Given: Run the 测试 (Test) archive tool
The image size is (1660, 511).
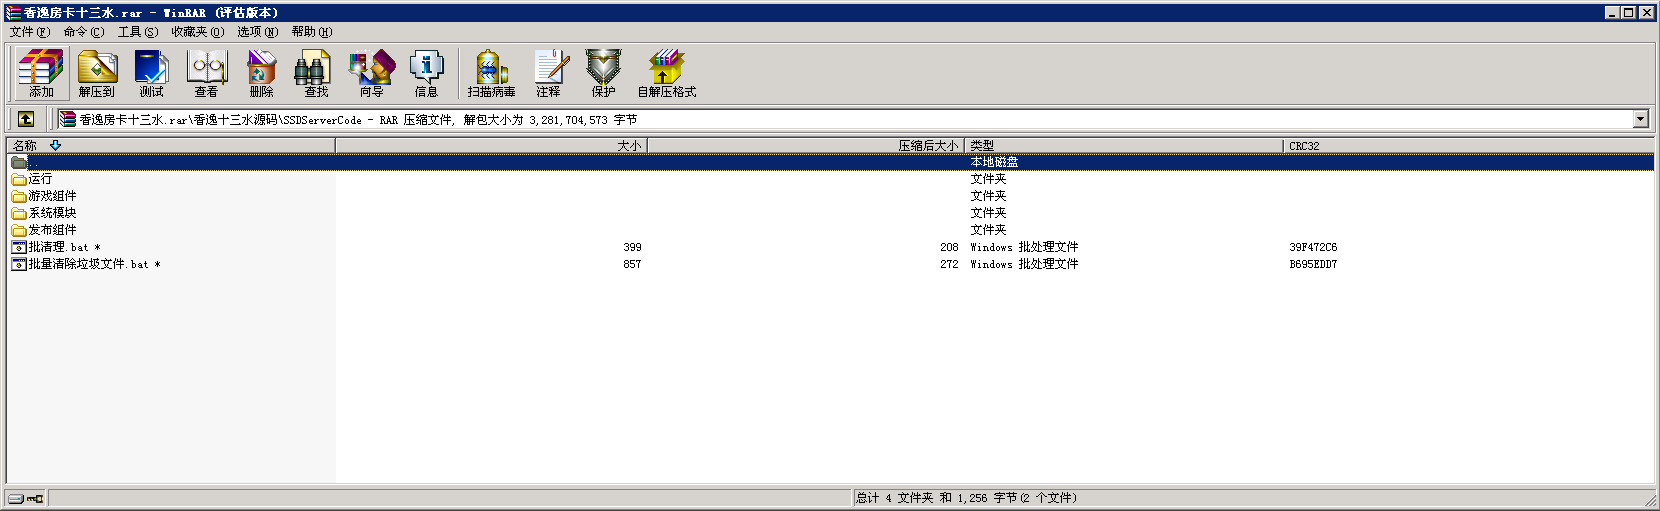Looking at the screenshot, I should coord(152,73).
